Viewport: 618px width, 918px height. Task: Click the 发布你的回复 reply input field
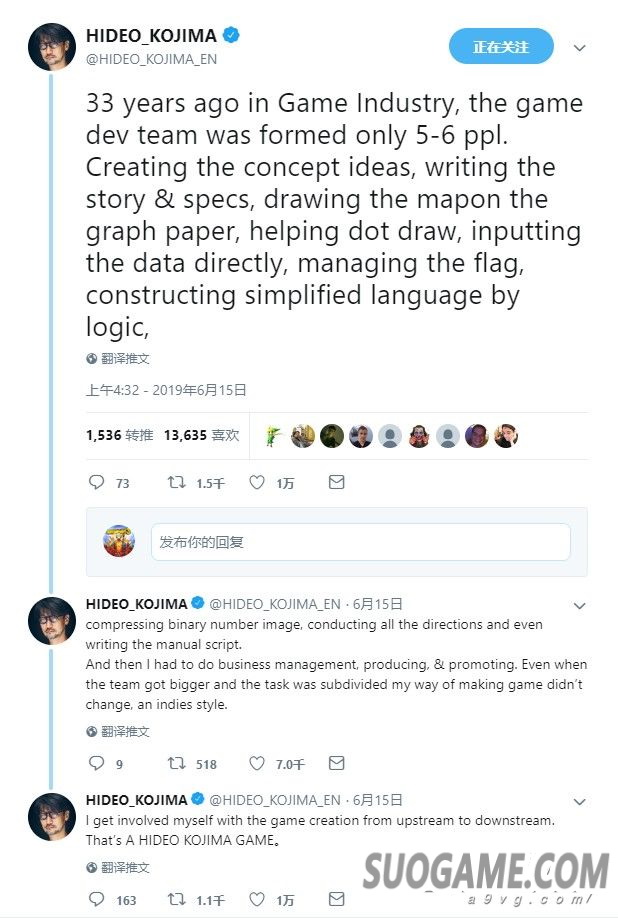tap(360, 542)
